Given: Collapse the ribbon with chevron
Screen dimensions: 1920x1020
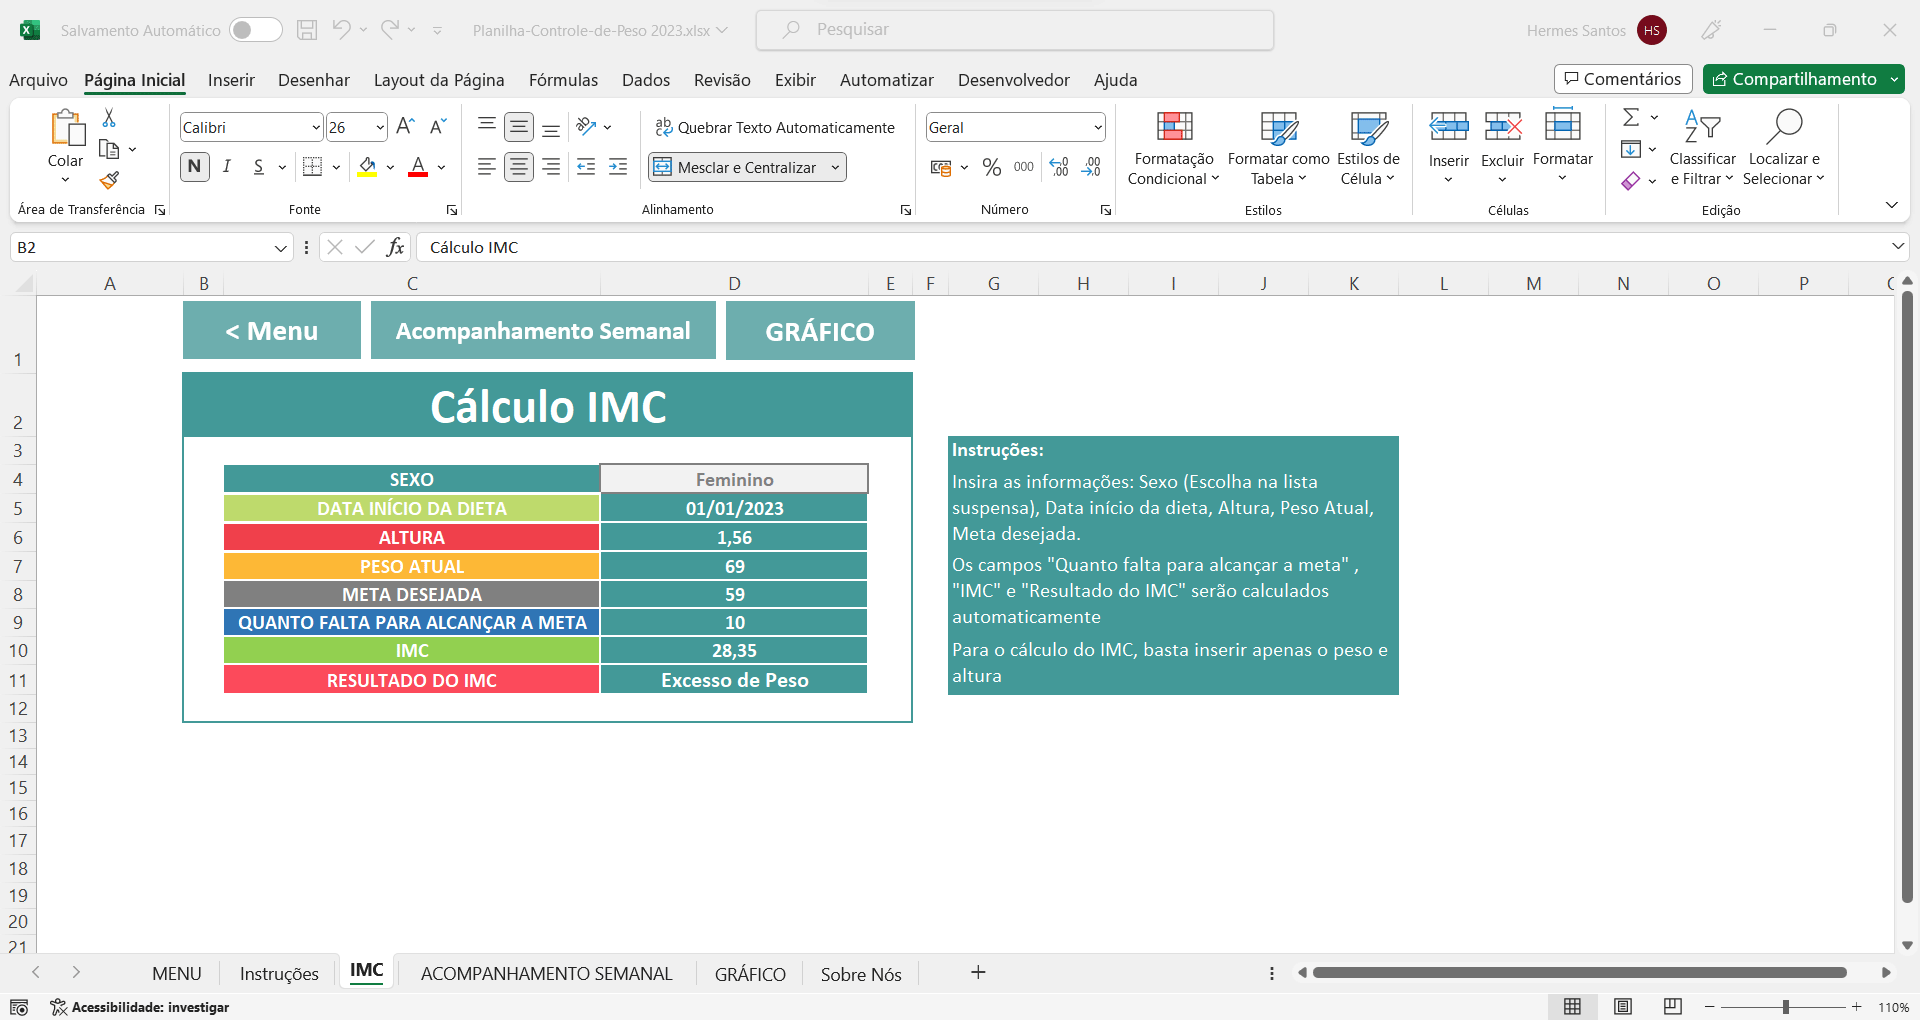Looking at the screenshot, I should click(1891, 205).
